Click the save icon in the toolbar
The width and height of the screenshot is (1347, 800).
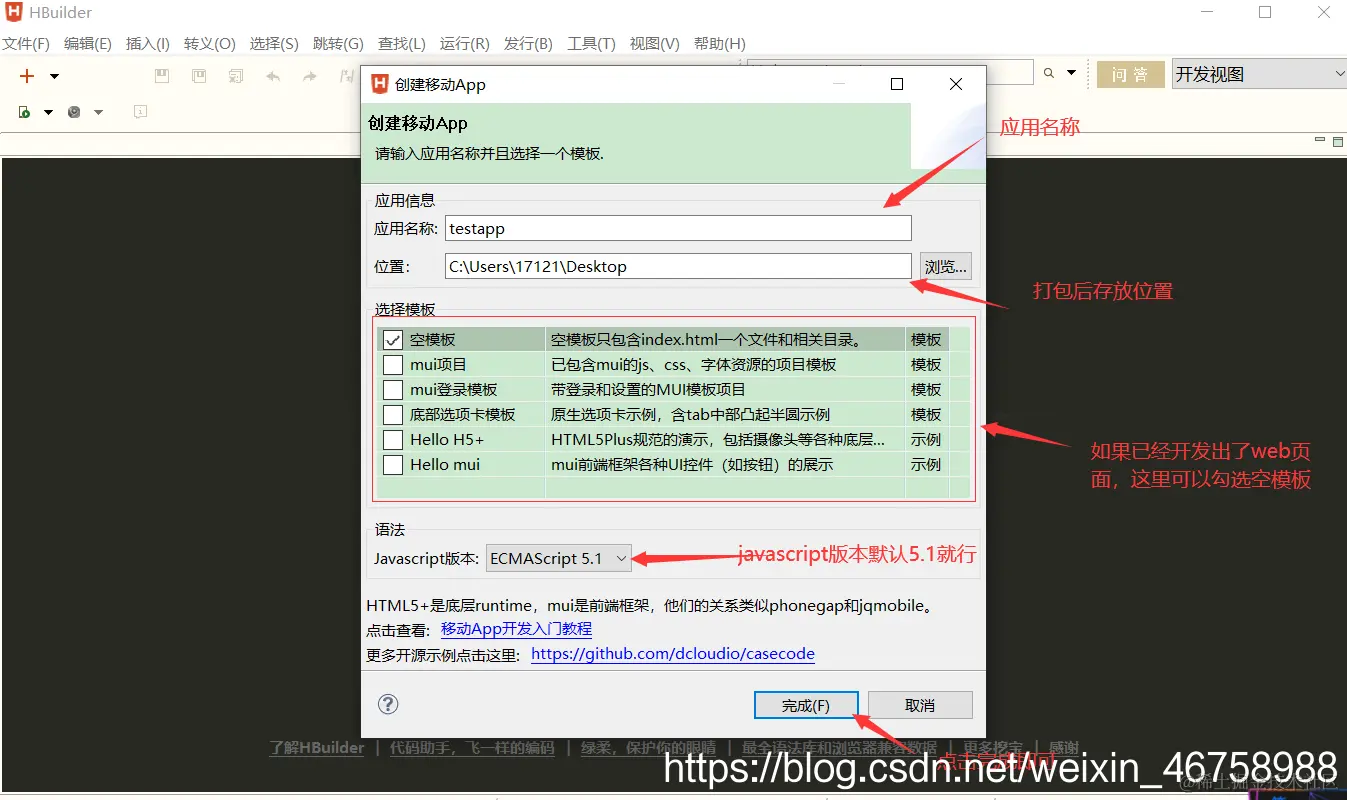pos(161,75)
